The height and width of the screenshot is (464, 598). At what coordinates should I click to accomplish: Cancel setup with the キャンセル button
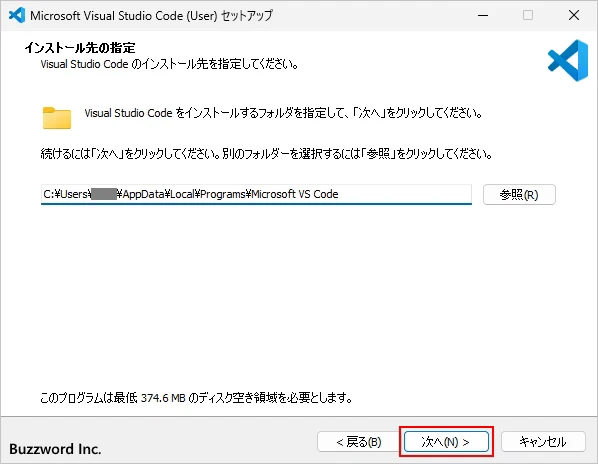[543, 442]
